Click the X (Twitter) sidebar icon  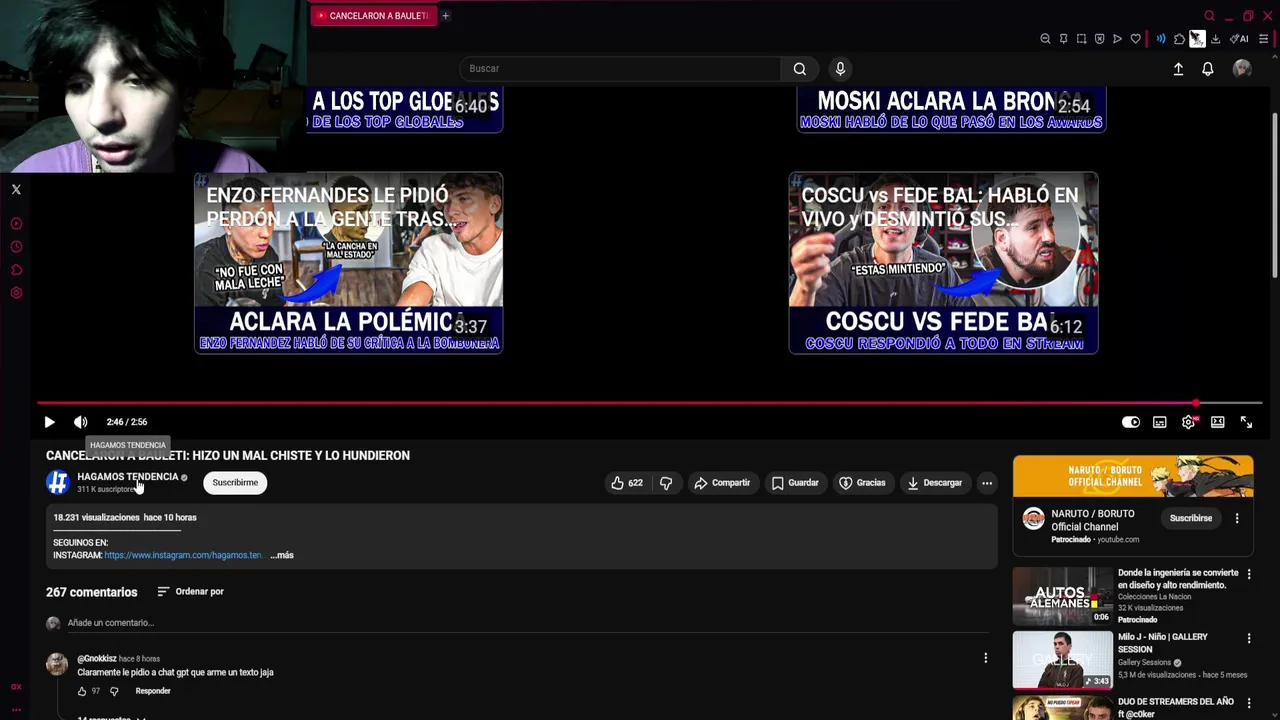tap(16, 189)
